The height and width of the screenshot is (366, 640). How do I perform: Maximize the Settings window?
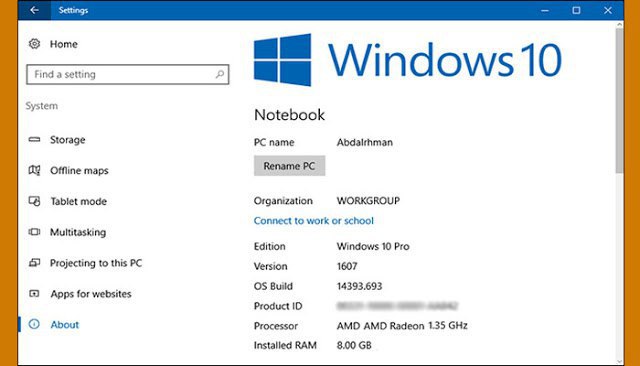click(576, 10)
